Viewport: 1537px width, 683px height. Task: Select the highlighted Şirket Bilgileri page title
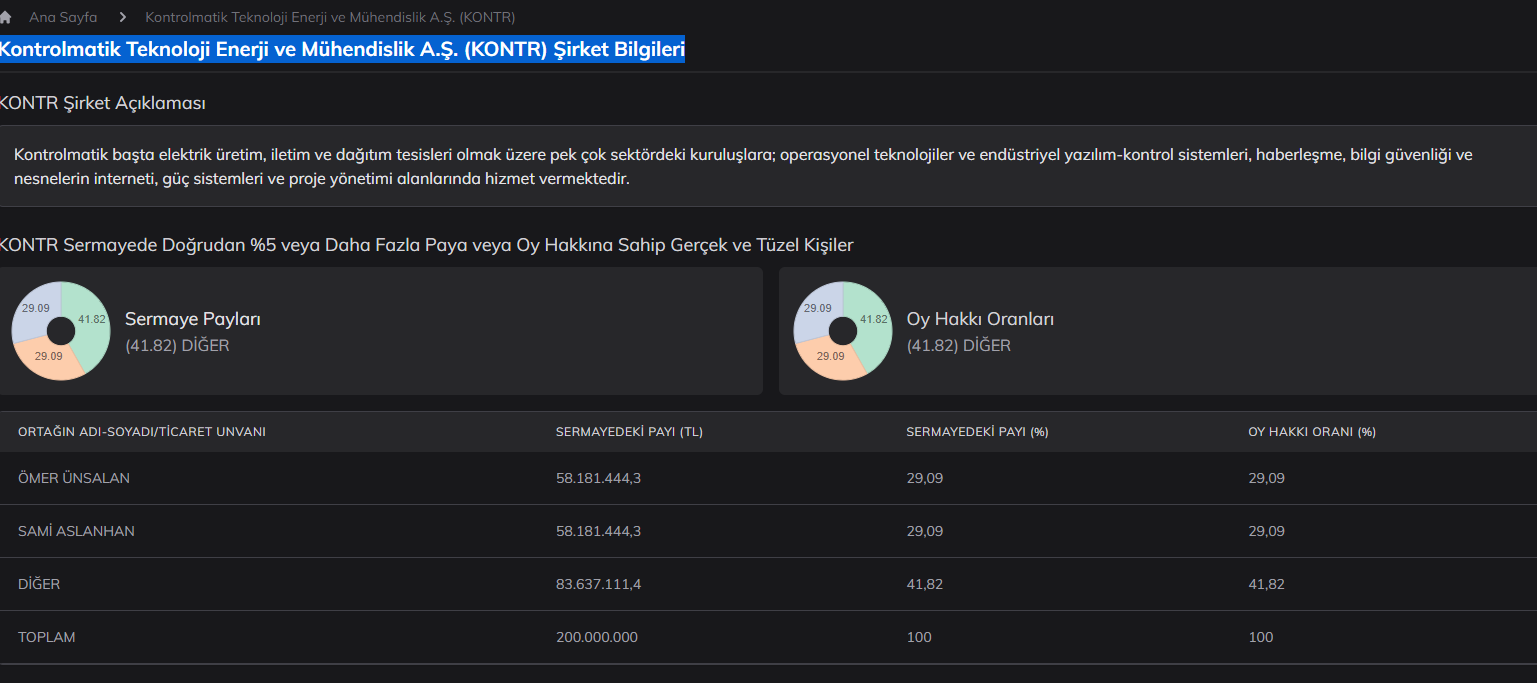point(342,50)
